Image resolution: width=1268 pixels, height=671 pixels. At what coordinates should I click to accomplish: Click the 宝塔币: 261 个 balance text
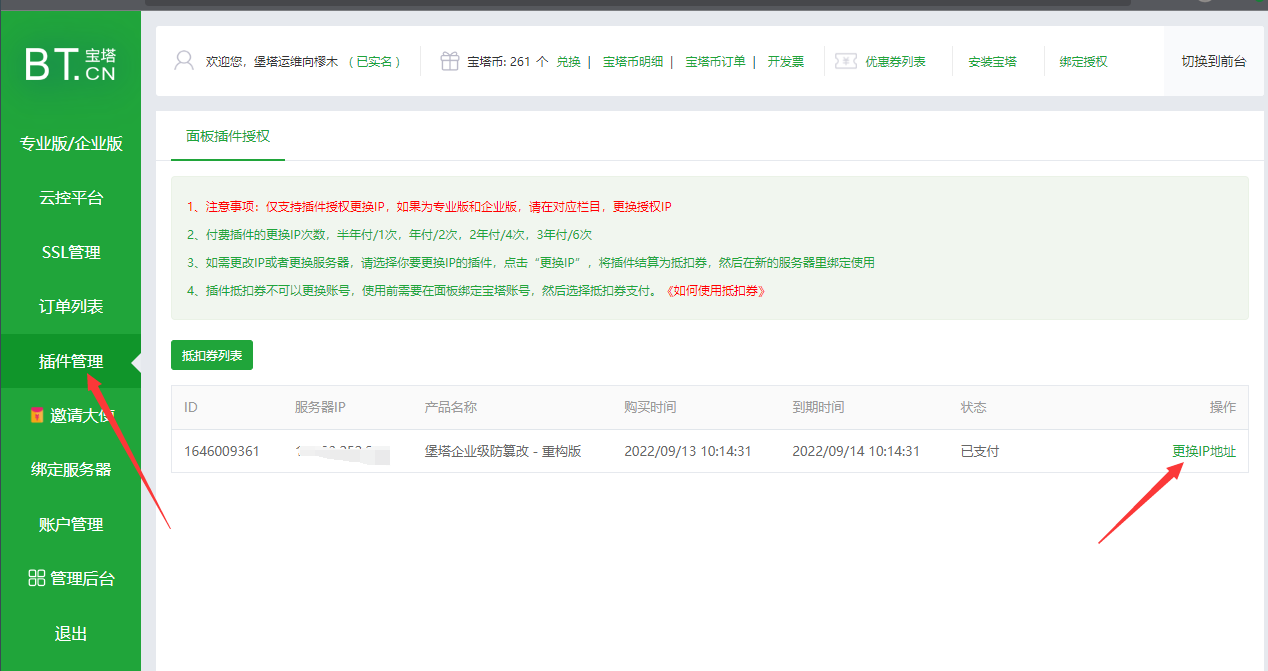click(x=508, y=61)
